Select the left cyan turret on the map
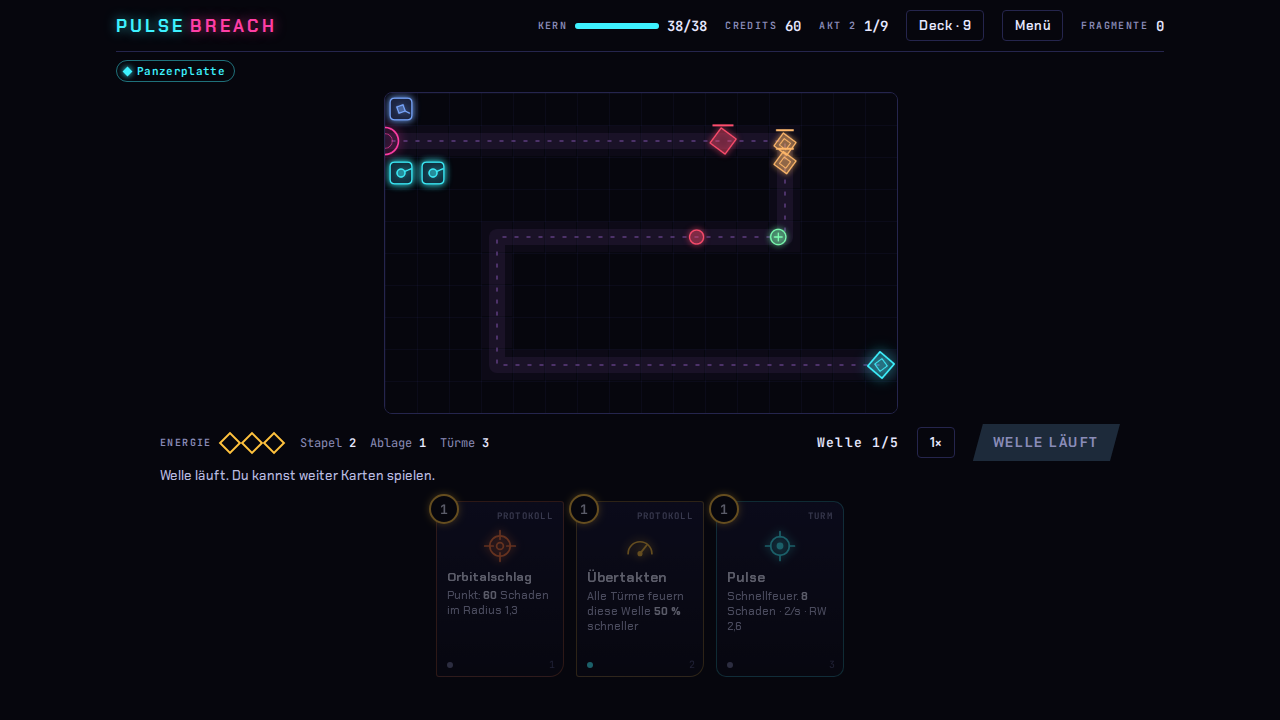Viewport: 1280px width, 720px height. [x=401, y=173]
